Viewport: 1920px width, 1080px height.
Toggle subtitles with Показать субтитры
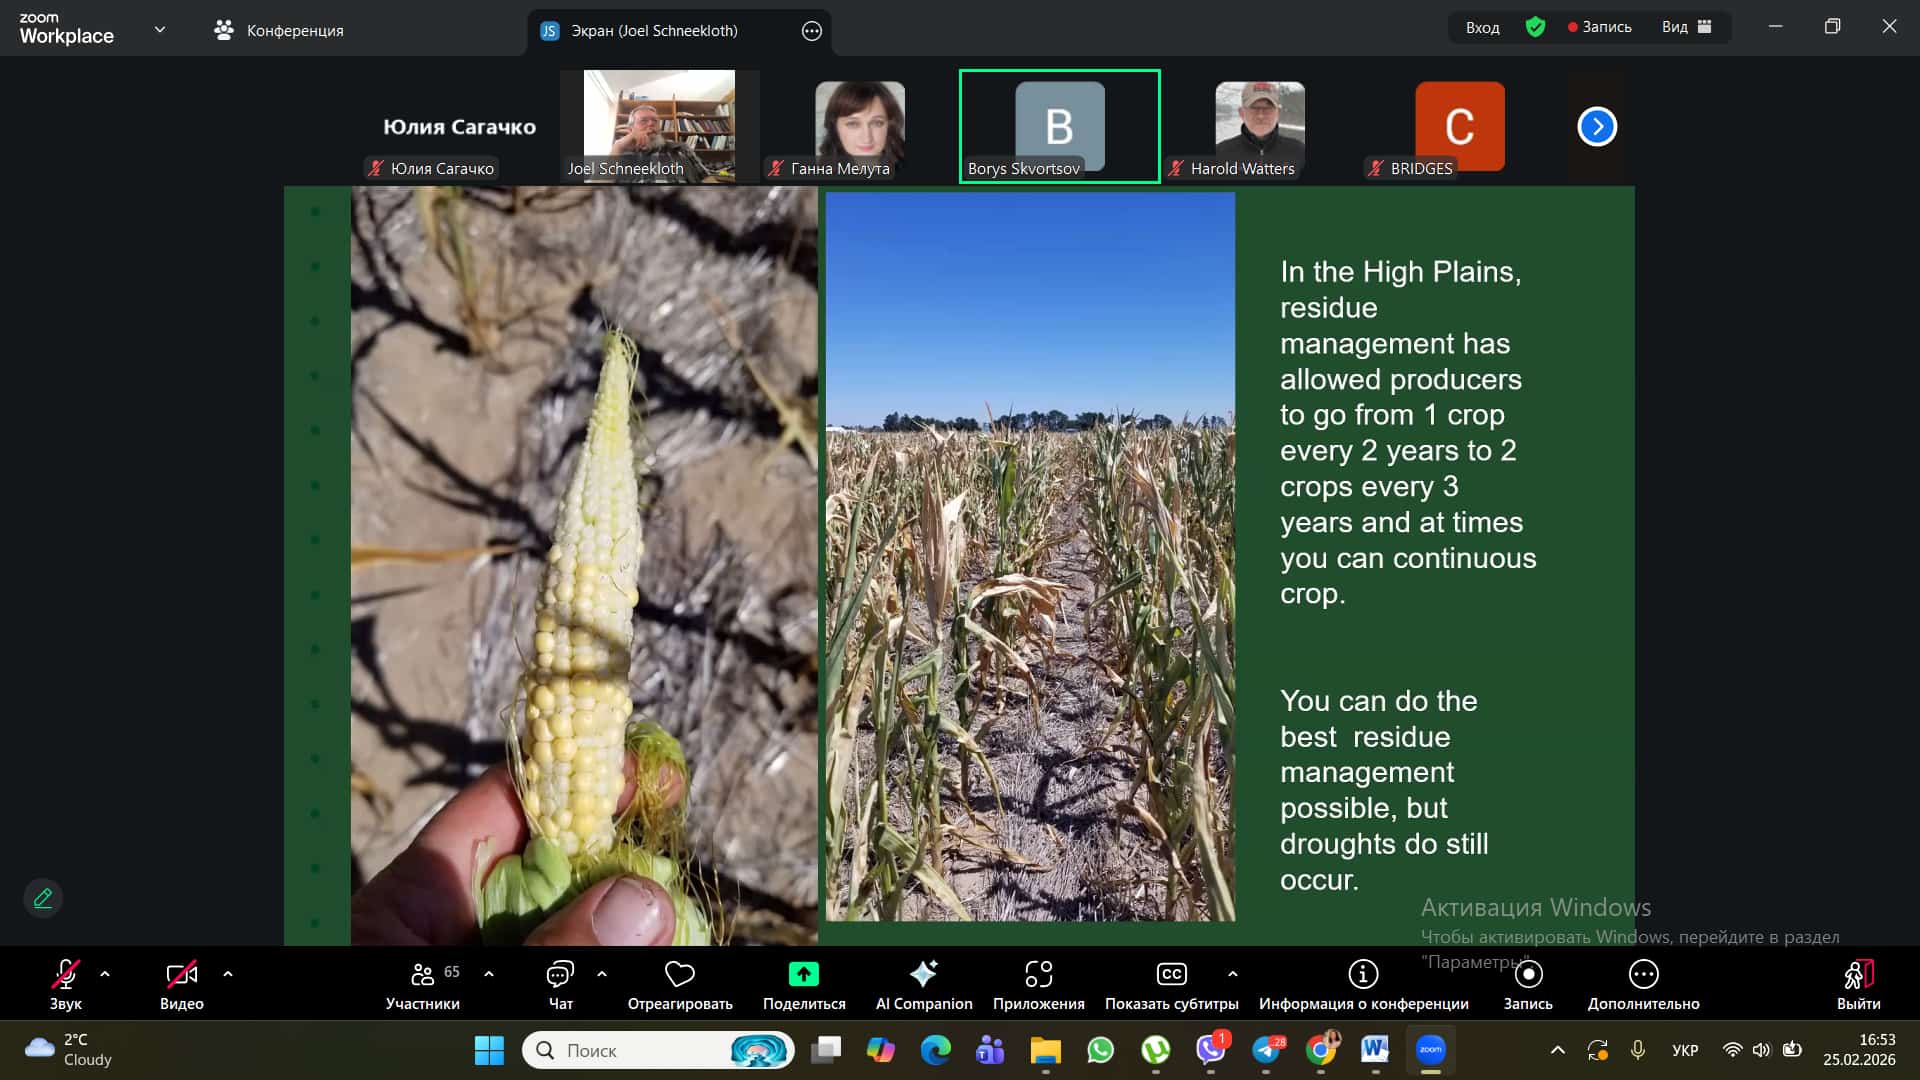[x=1171, y=975]
